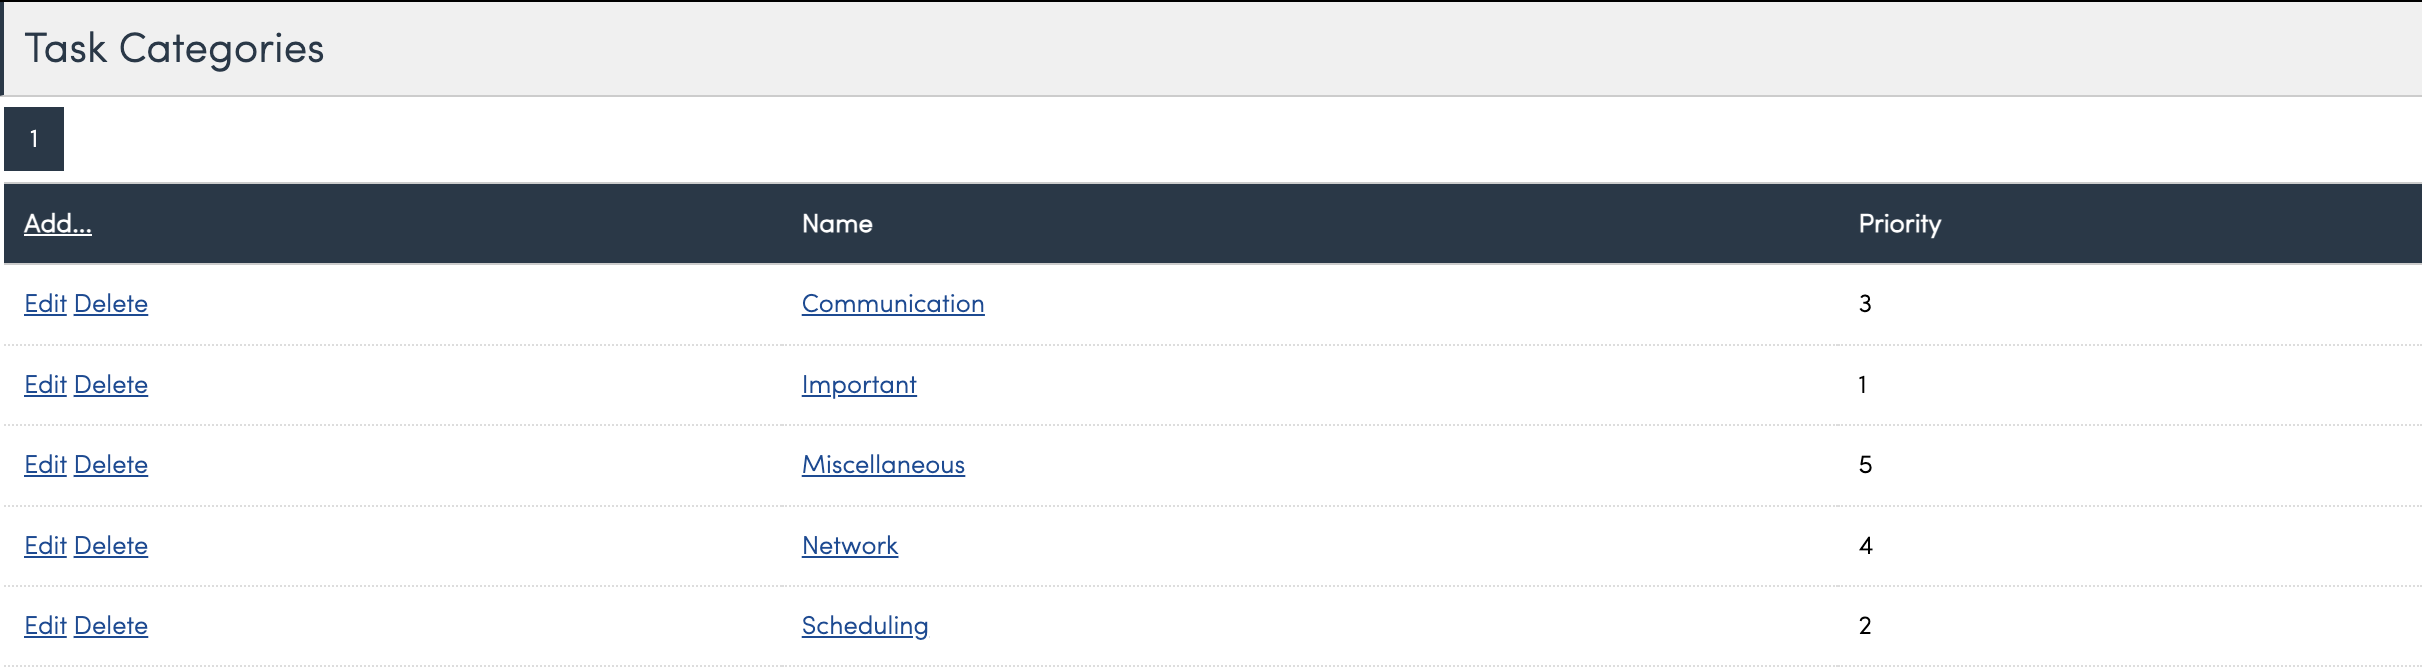Screen dimensions: 2422x670
Task: Open the Network category link
Action: [850, 545]
